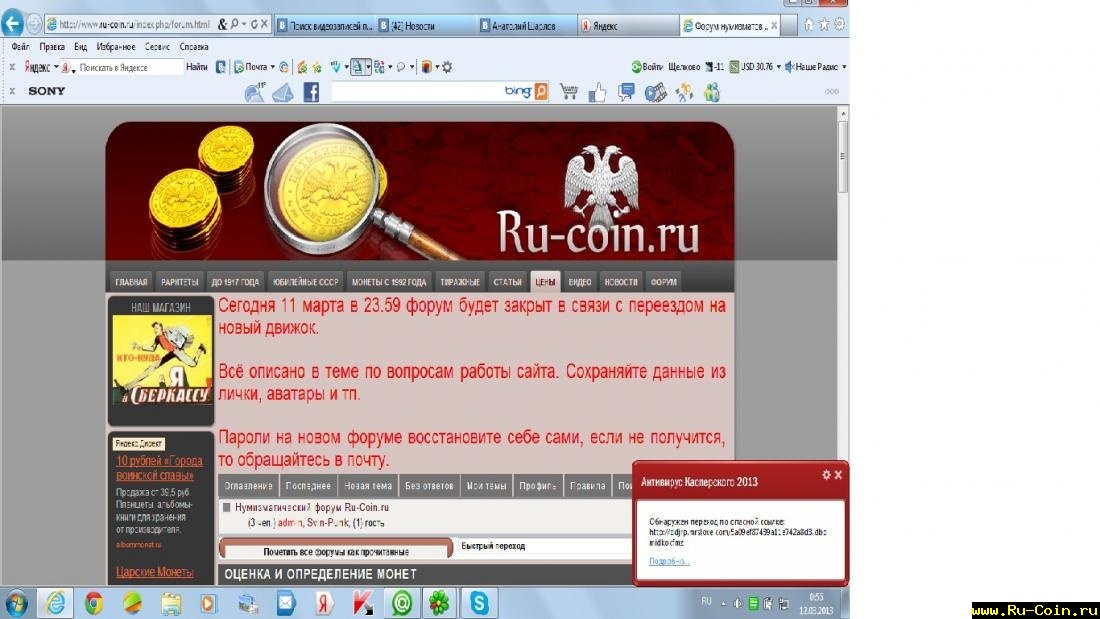Open ICQ flower icon on taskbar
Viewport: 1100px width, 619px height.
click(x=440, y=603)
